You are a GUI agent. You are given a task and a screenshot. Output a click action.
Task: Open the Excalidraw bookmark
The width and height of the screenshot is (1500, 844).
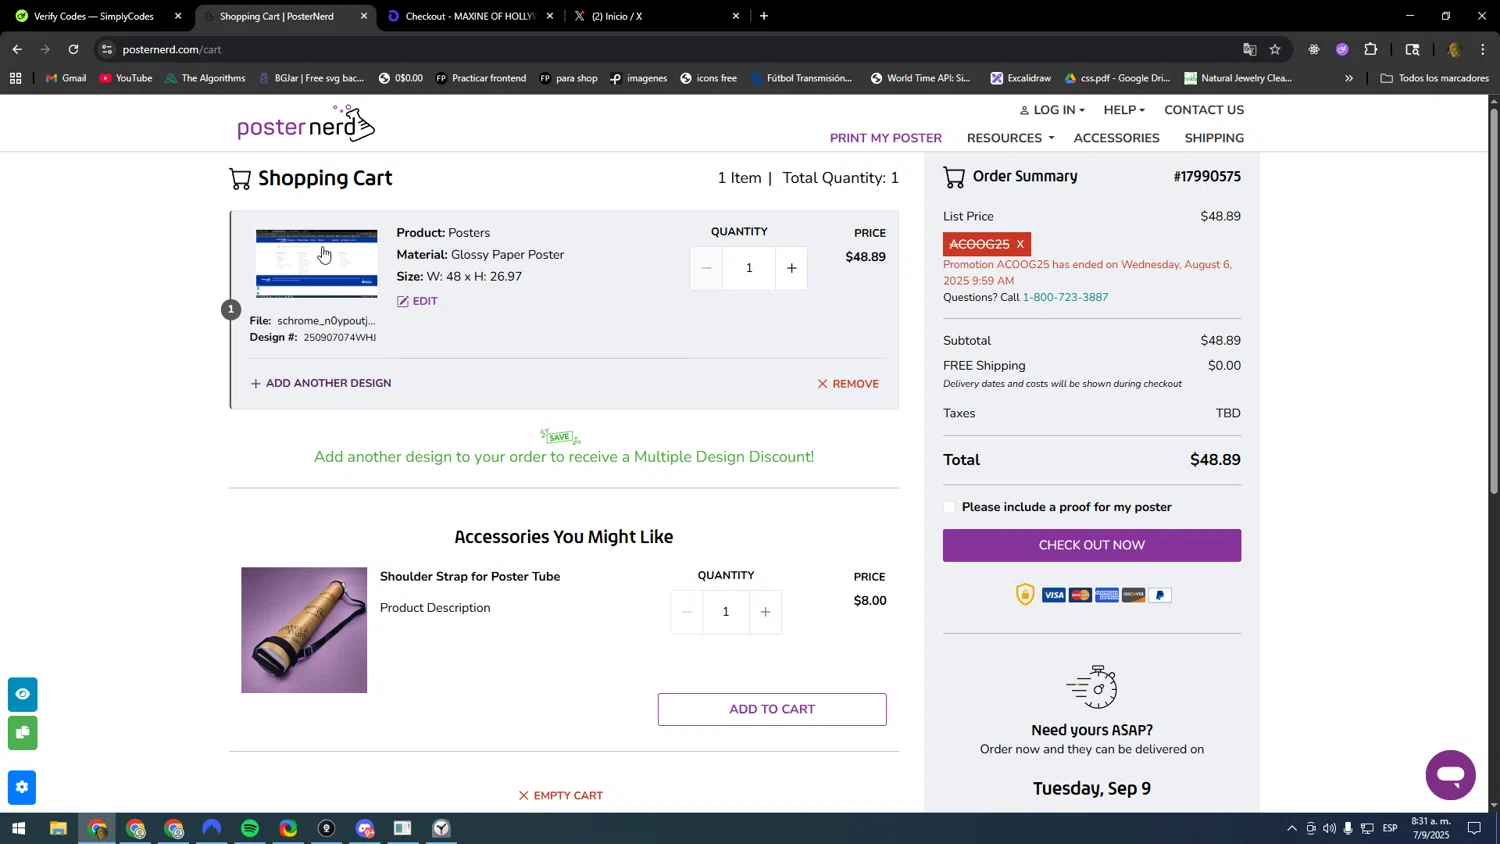(x=1021, y=78)
